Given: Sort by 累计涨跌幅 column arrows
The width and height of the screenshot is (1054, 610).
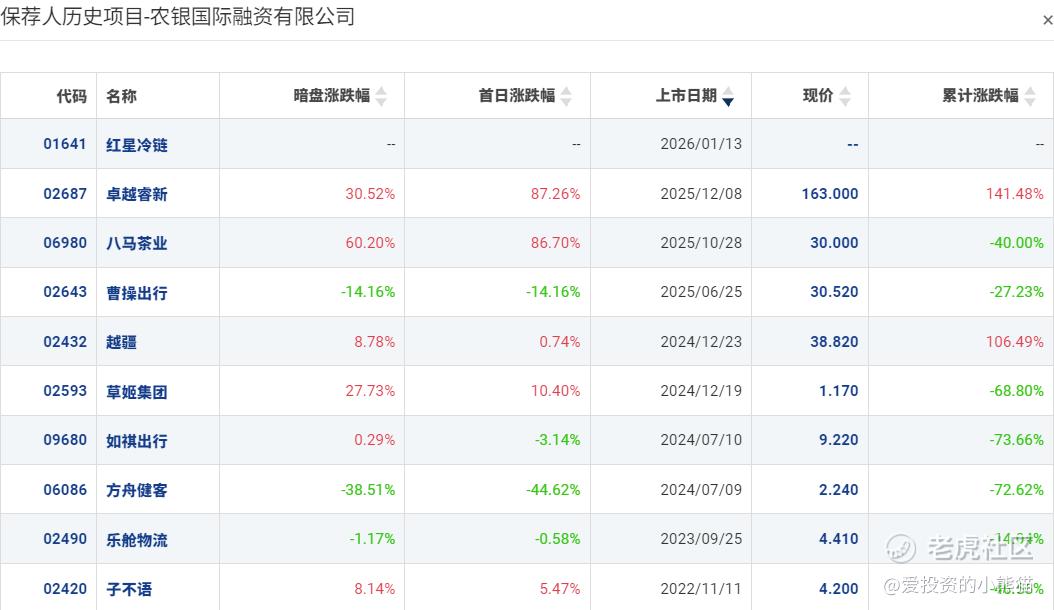Looking at the screenshot, I should coord(1030,96).
